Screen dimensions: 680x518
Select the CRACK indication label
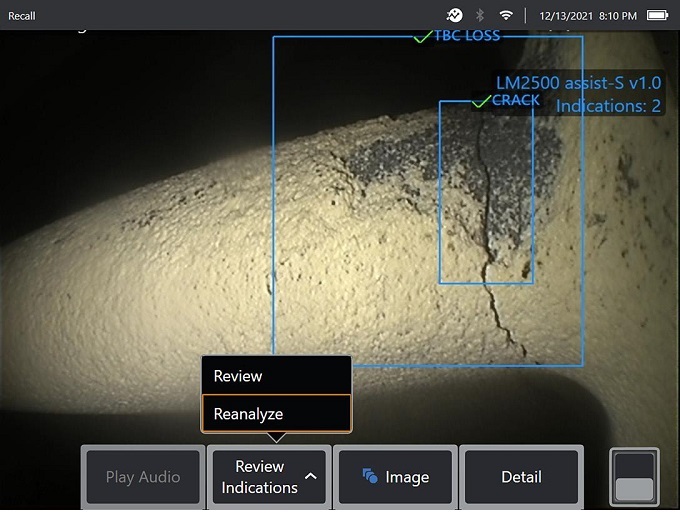point(516,100)
